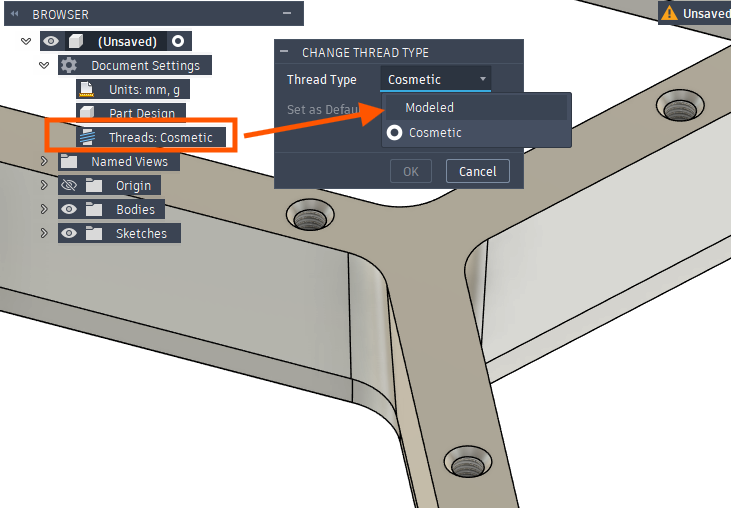The height and width of the screenshot is (508, 731).
Task: Show the hidden Origin folder
Action: click(x=69, y=185)
